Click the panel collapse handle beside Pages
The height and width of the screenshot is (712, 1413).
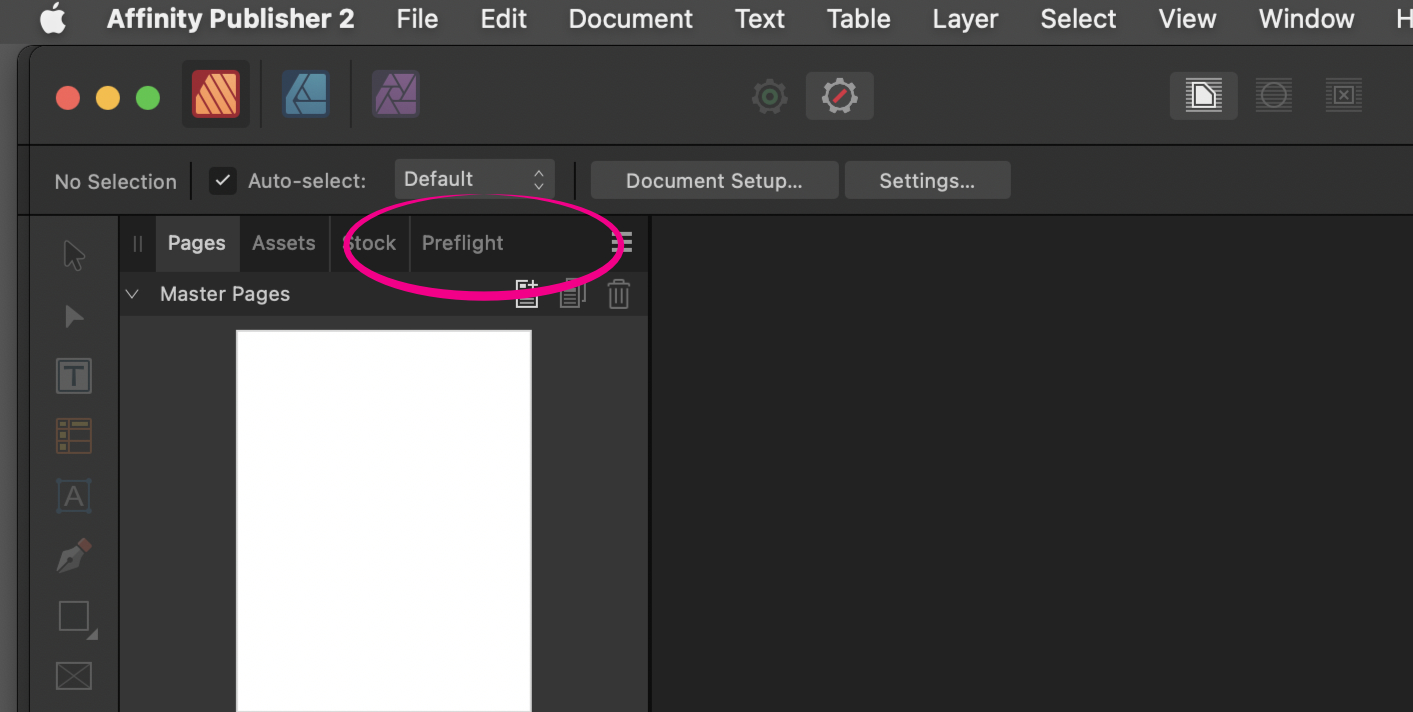pos(138,243)
